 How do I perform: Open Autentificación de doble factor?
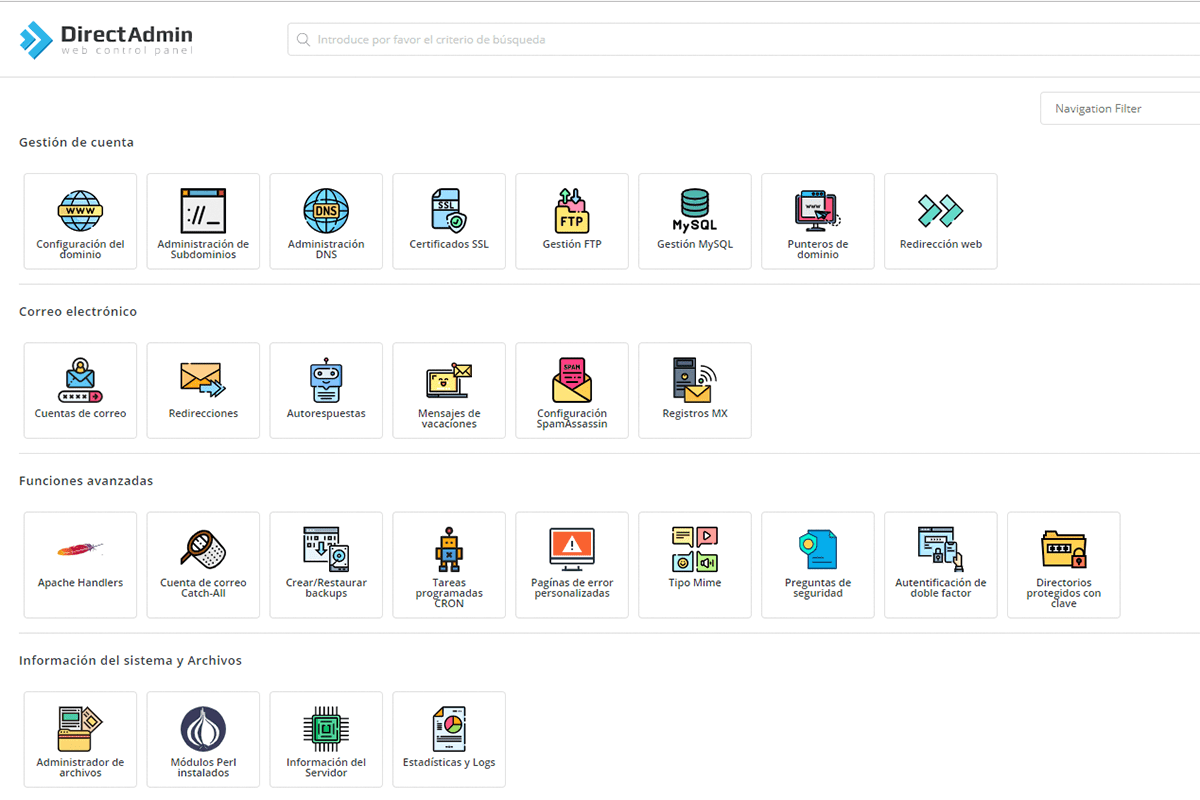click(940, 564)
